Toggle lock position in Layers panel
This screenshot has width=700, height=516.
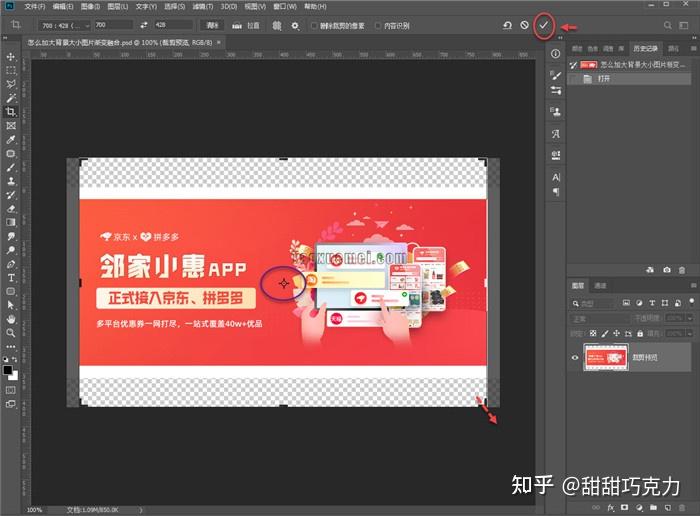[x=616, y=333]
